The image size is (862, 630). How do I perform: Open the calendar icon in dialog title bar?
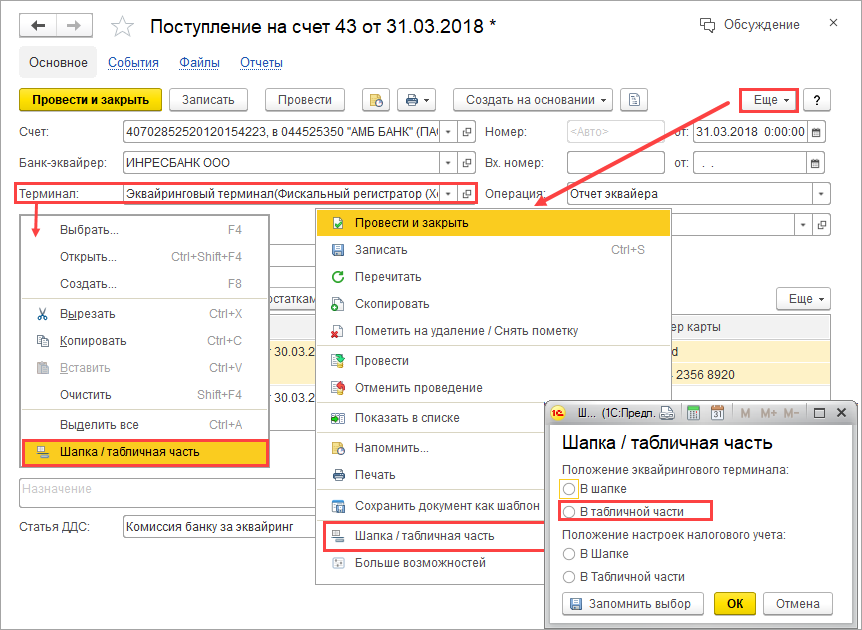(x=717, y=413)
